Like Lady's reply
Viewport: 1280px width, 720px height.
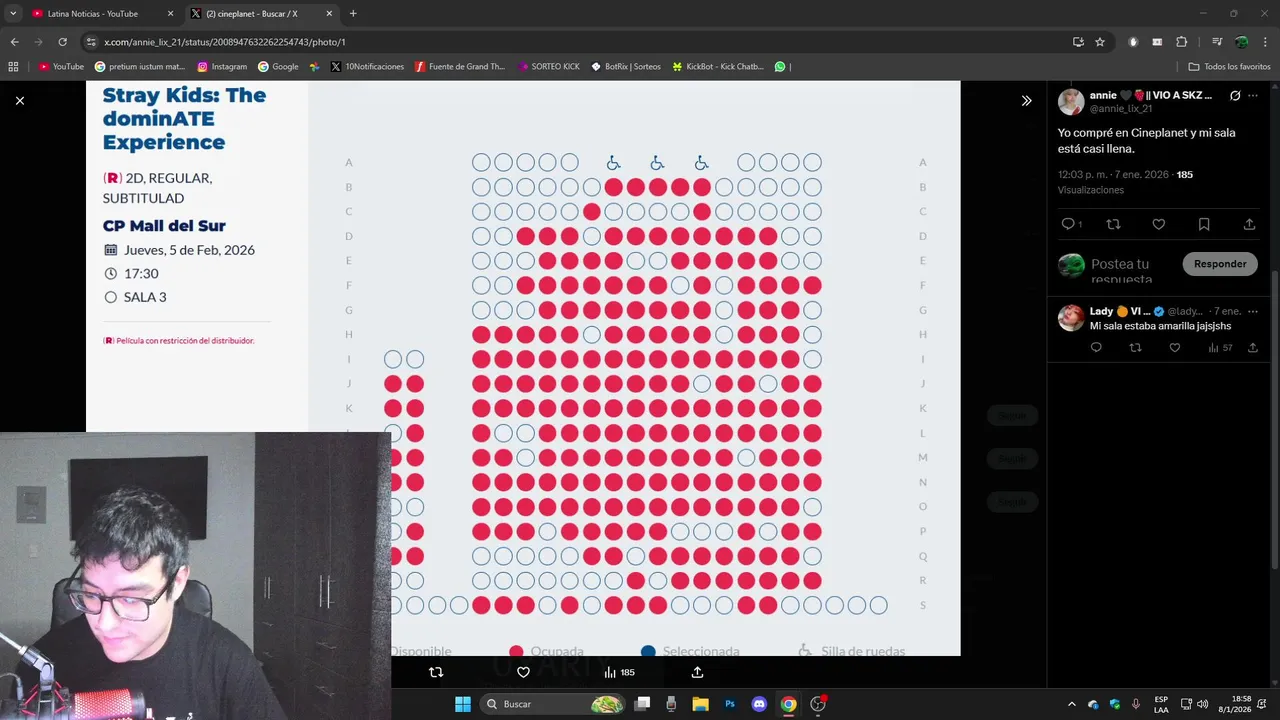pos(1174,348)
